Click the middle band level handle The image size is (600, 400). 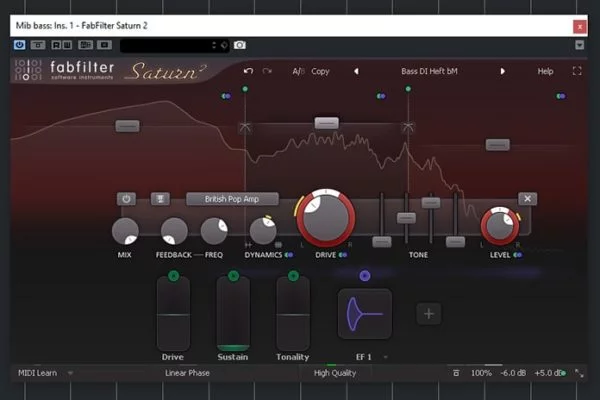[326, 123]
